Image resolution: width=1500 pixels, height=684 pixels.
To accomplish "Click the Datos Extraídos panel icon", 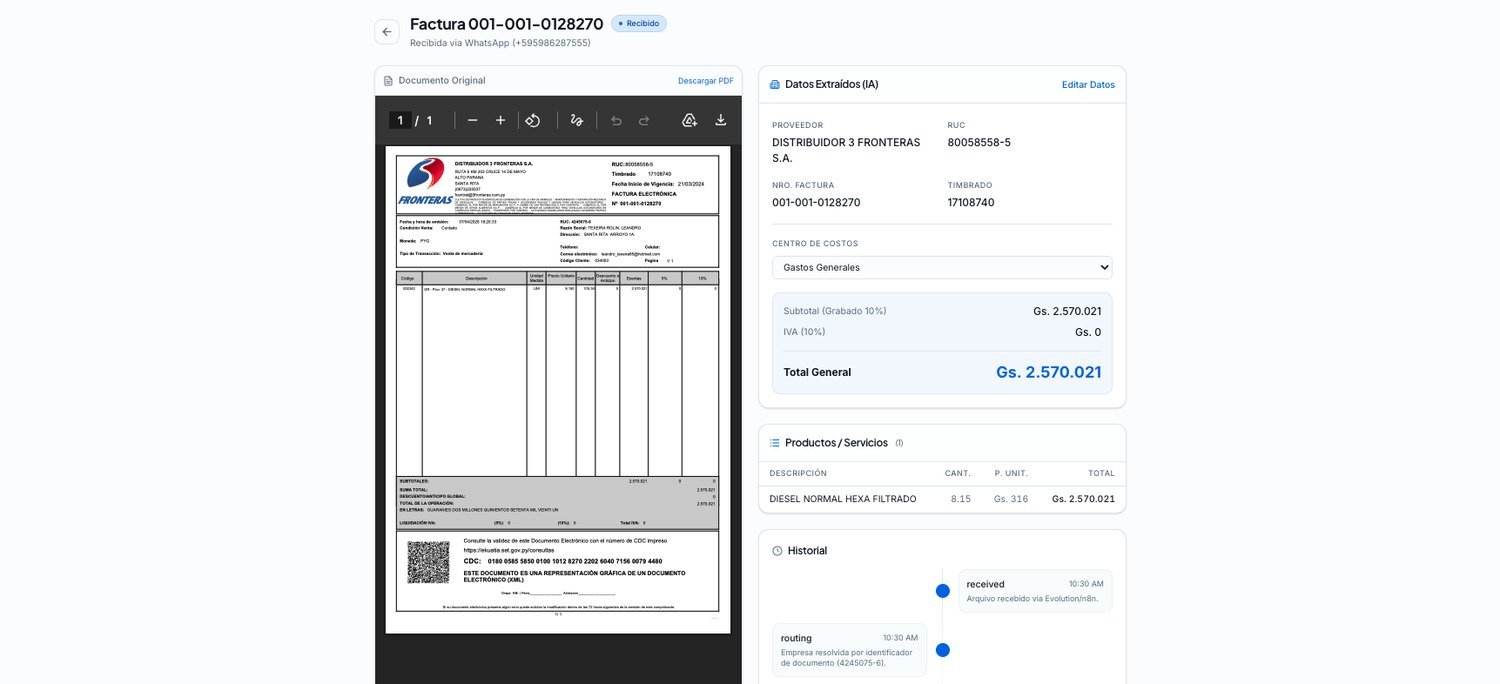I will pos(774,85).
